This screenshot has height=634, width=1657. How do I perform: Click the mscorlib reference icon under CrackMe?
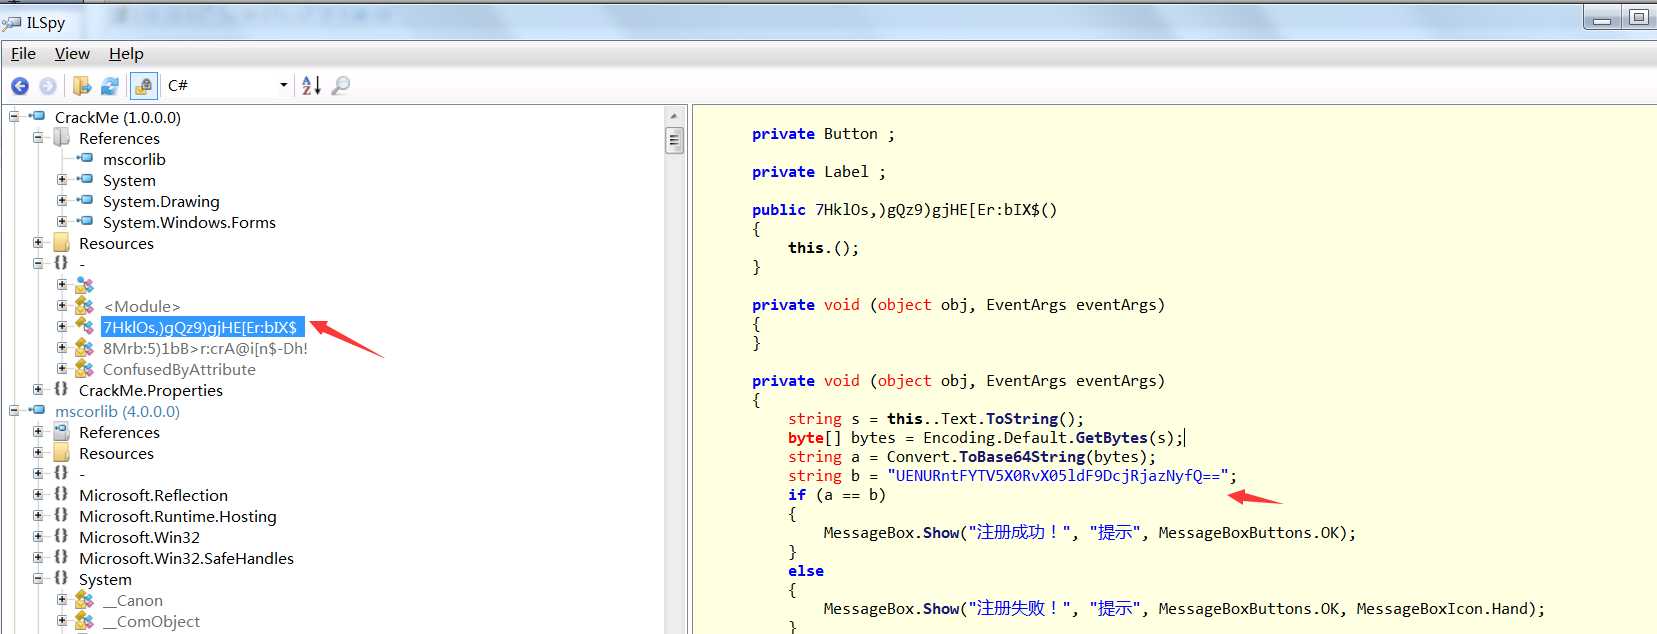(x=85, y=159)
